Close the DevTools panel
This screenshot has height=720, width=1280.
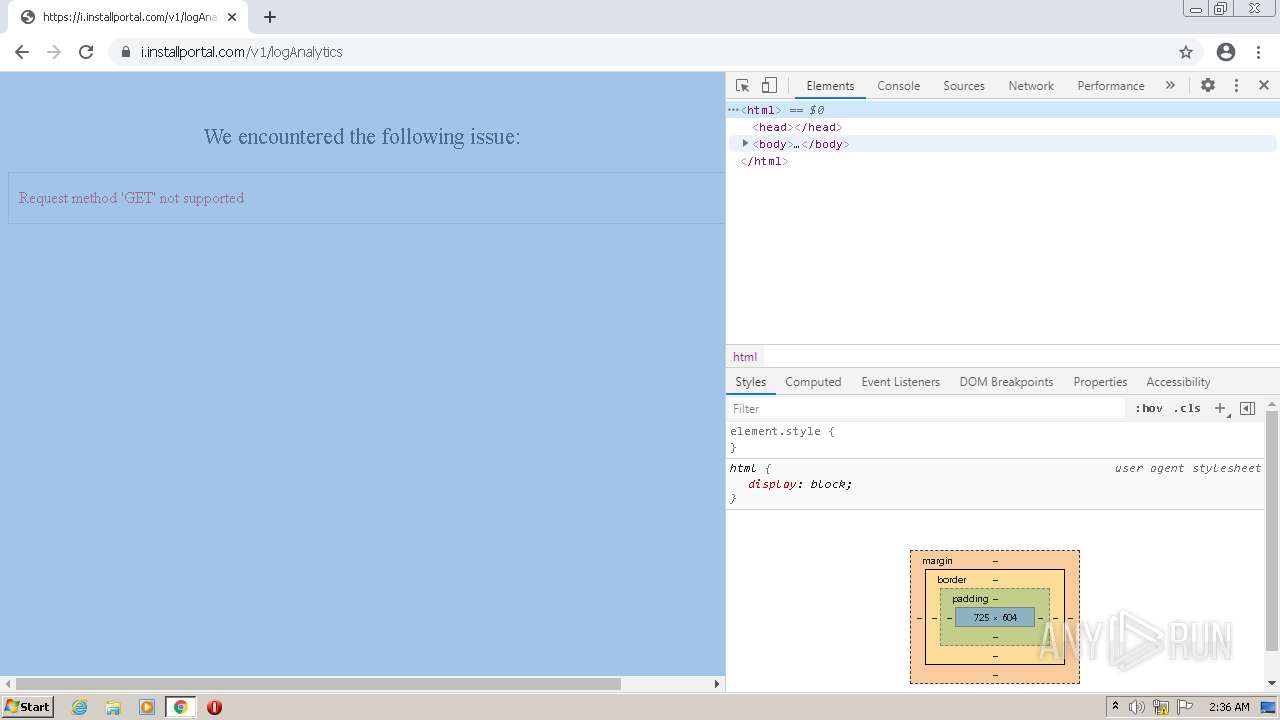pyautogui.click(x=1264, y=86)
